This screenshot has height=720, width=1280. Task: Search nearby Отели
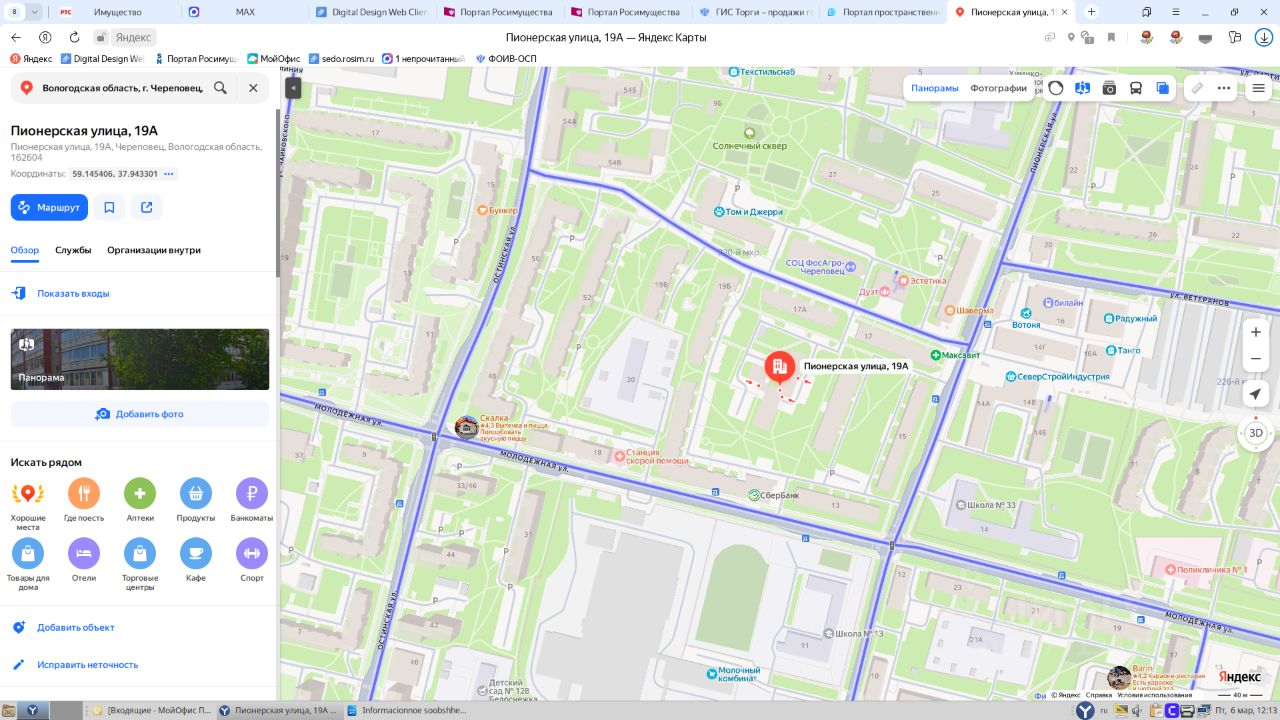click(x=84, y=560)
